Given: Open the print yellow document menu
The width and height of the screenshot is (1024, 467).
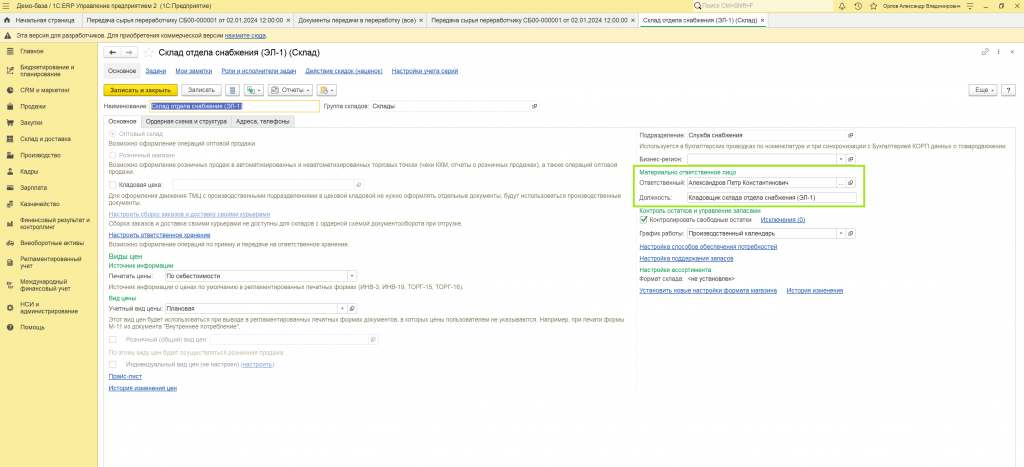Looking at the screenshot, I should [326, 90].
